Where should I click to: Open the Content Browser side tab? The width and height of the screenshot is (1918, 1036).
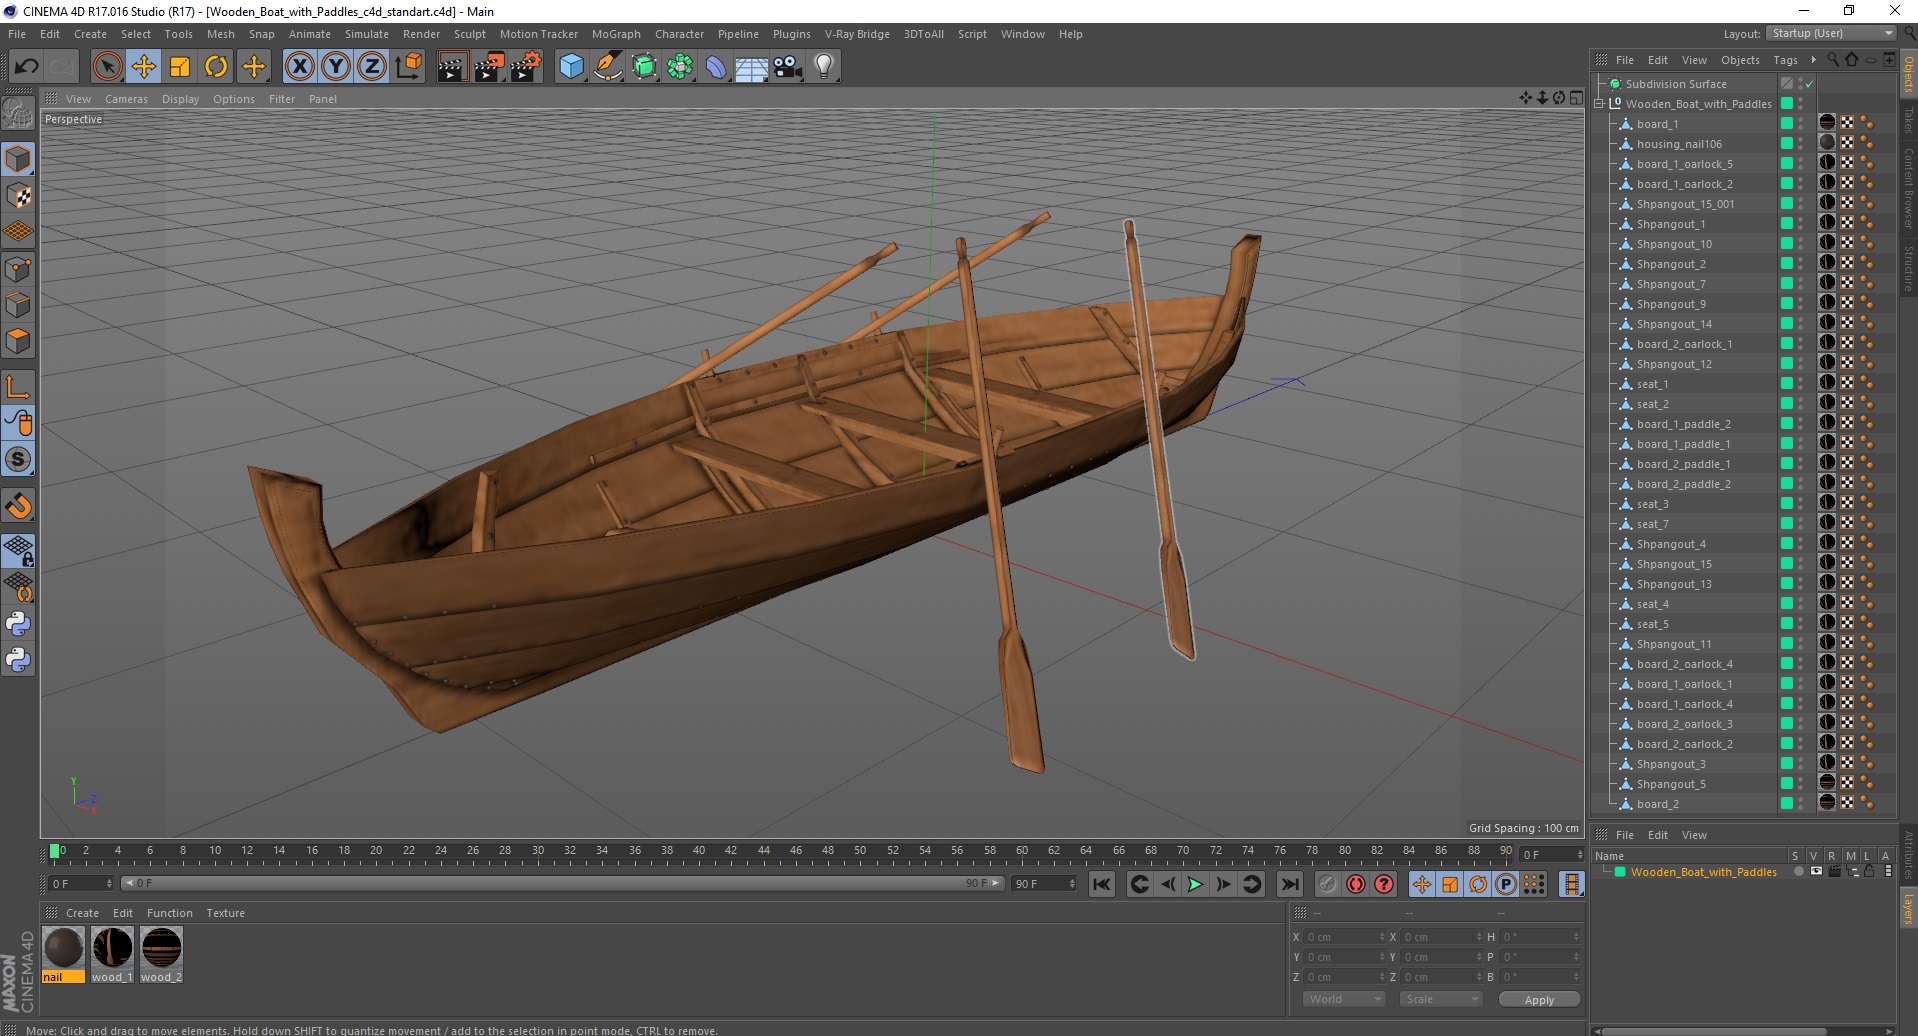(1908, 186)
